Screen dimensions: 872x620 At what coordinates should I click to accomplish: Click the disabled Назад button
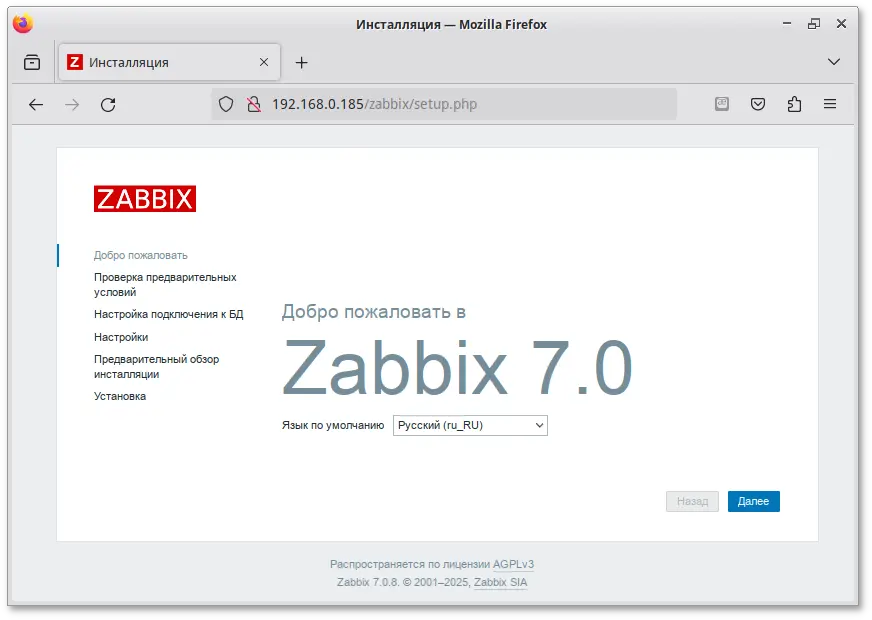(690, 501)
